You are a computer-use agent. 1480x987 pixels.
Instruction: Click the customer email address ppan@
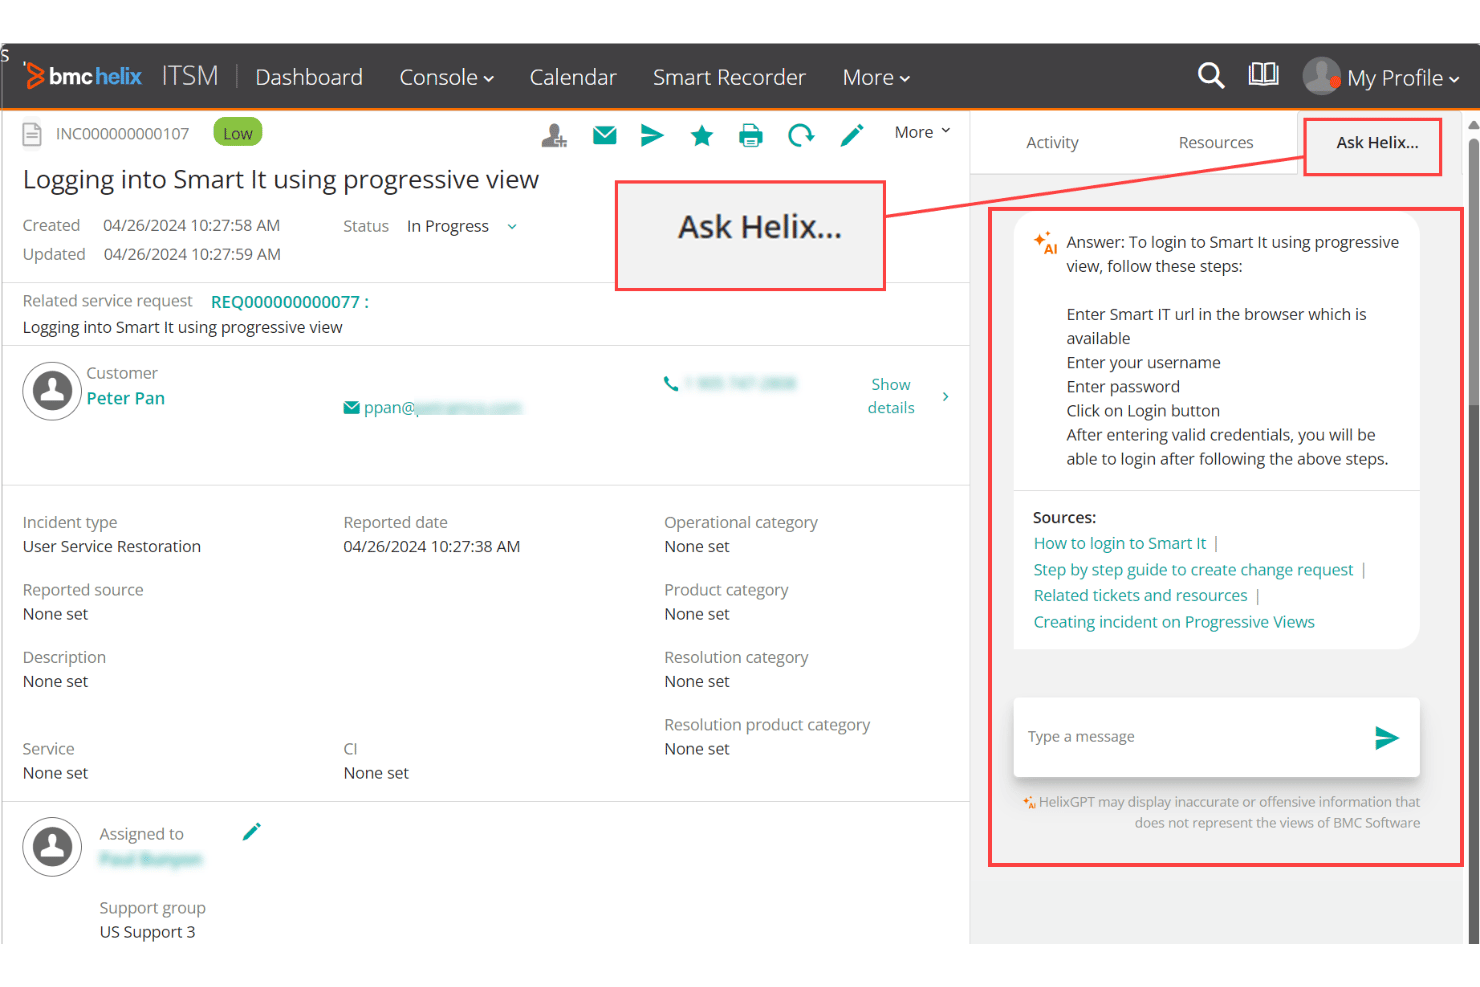pyautogui.click(x=442, y=408)
